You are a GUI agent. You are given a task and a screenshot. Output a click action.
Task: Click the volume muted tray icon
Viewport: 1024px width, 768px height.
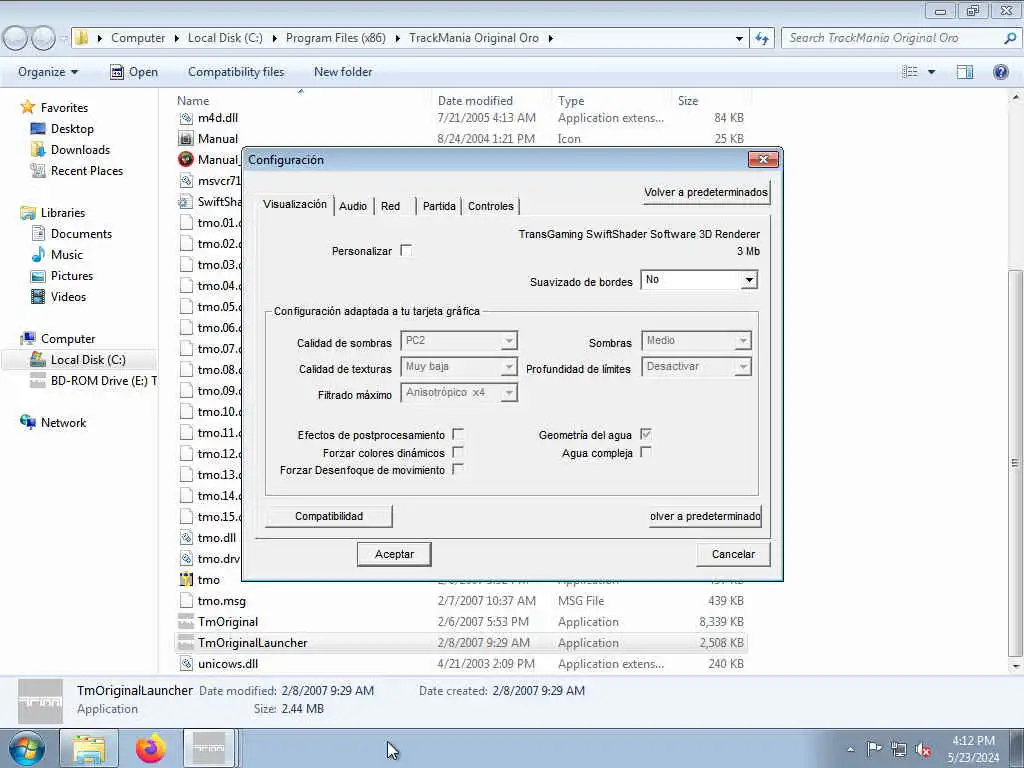[923, 750]
